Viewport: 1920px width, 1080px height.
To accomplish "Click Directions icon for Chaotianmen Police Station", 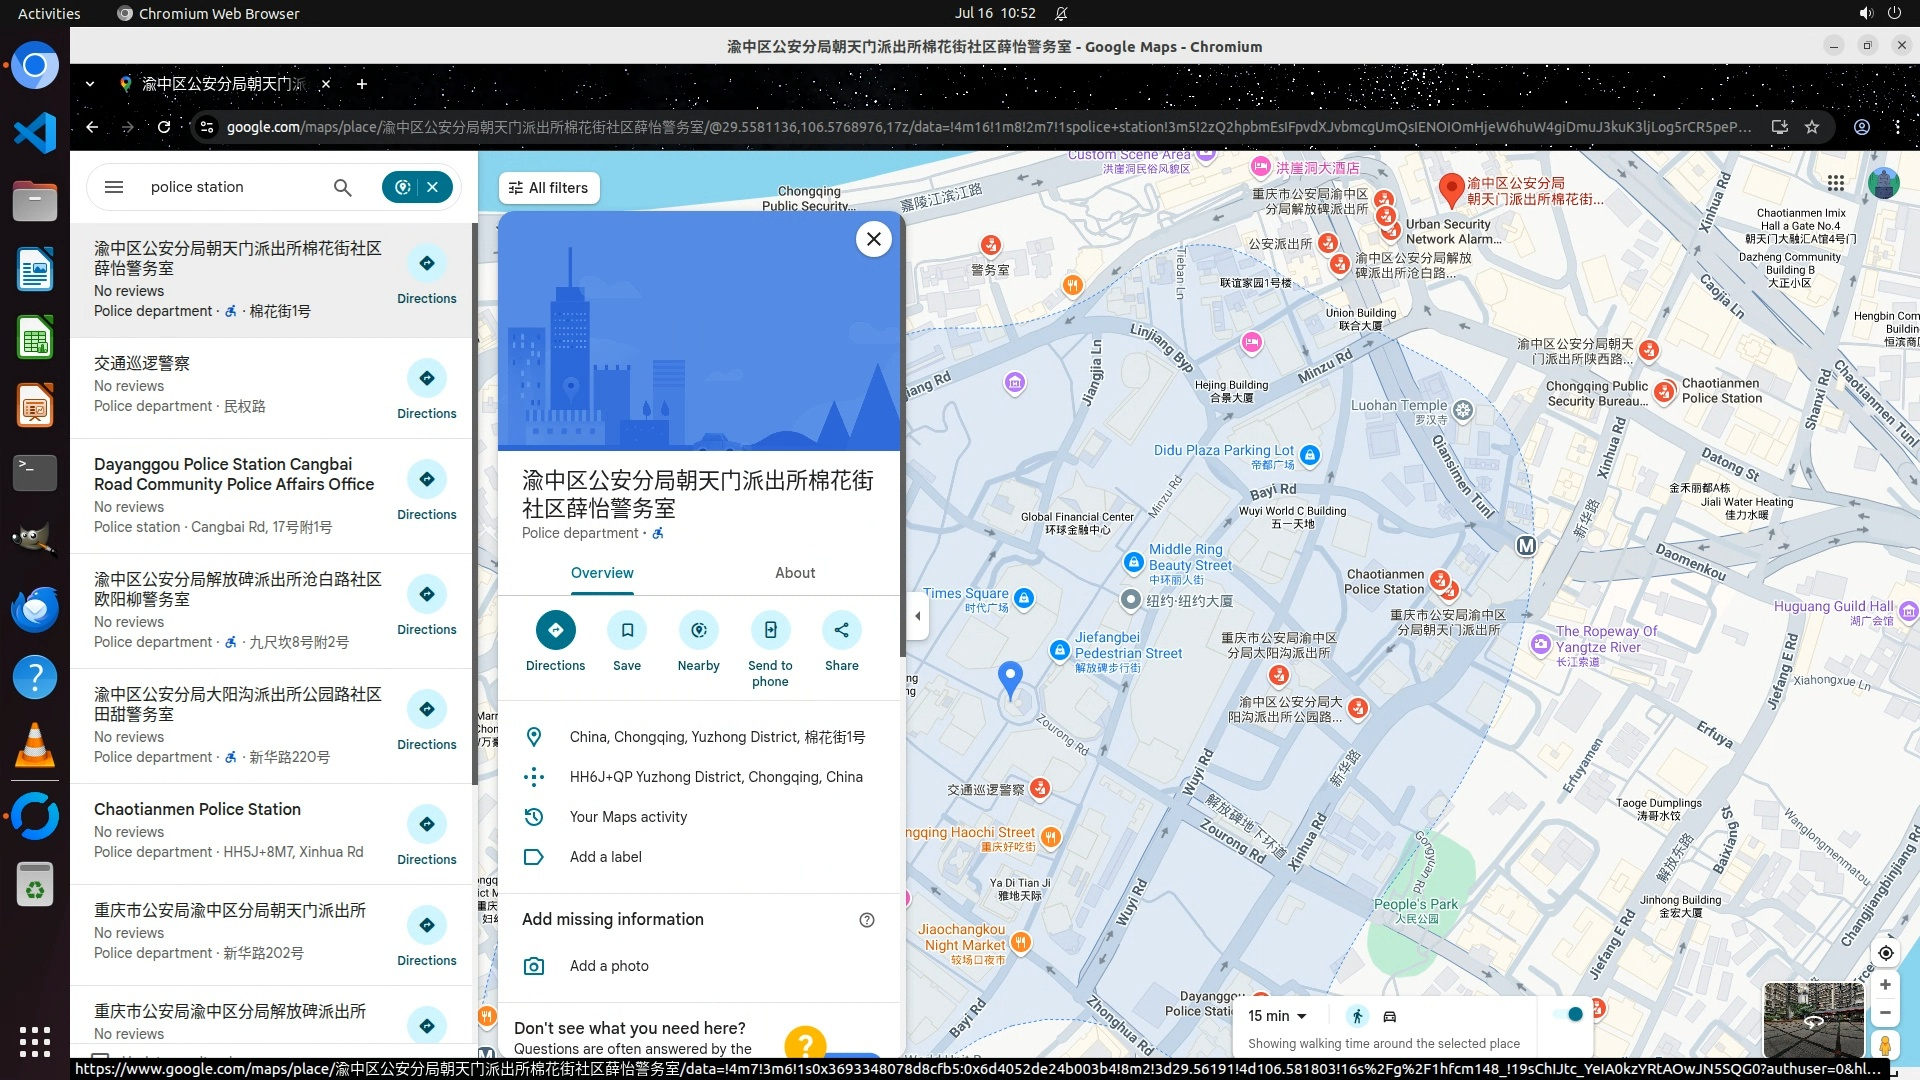I will point(427,825).
